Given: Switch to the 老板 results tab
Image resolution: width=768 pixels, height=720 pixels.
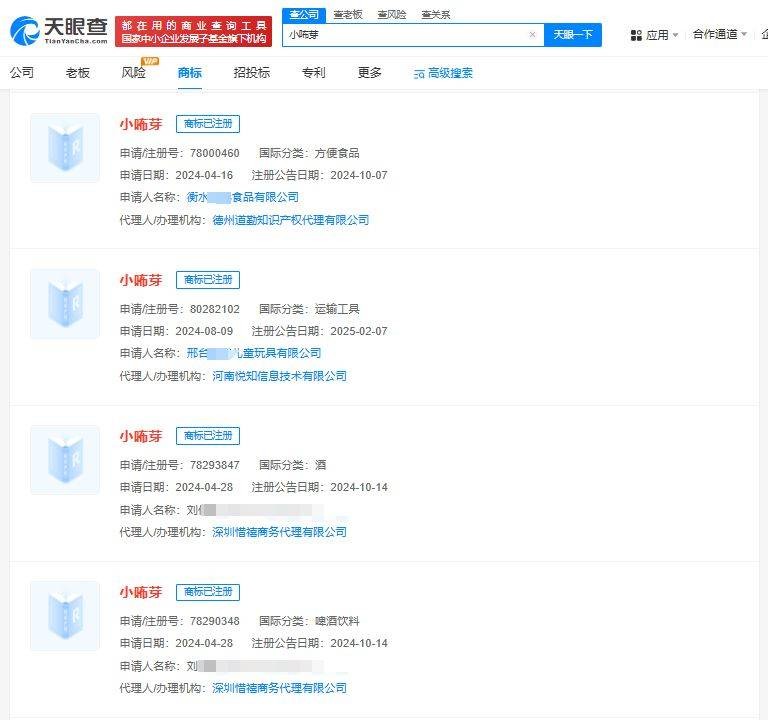Looking at the screenshot, I should [78, 72].
